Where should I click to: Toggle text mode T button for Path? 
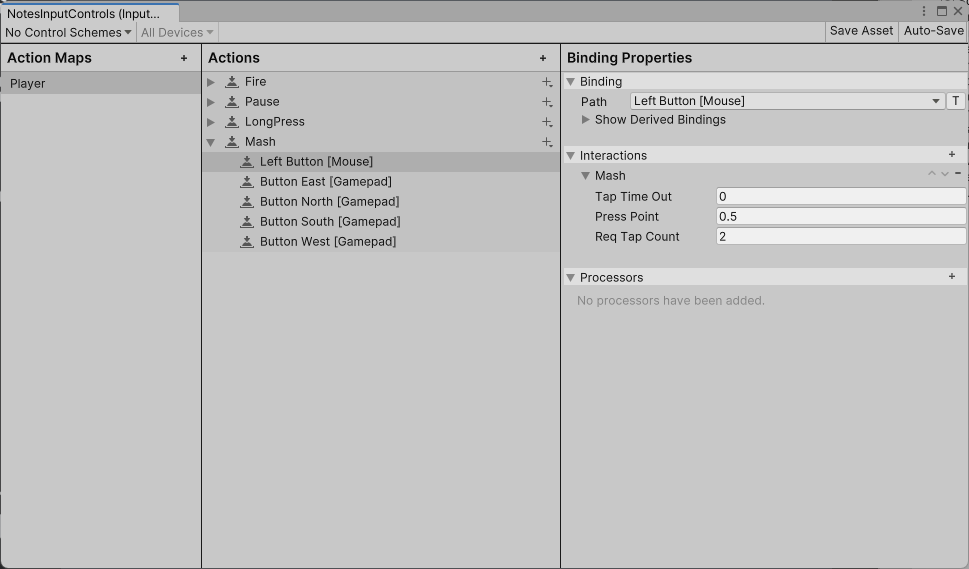(x=955, y=101)
